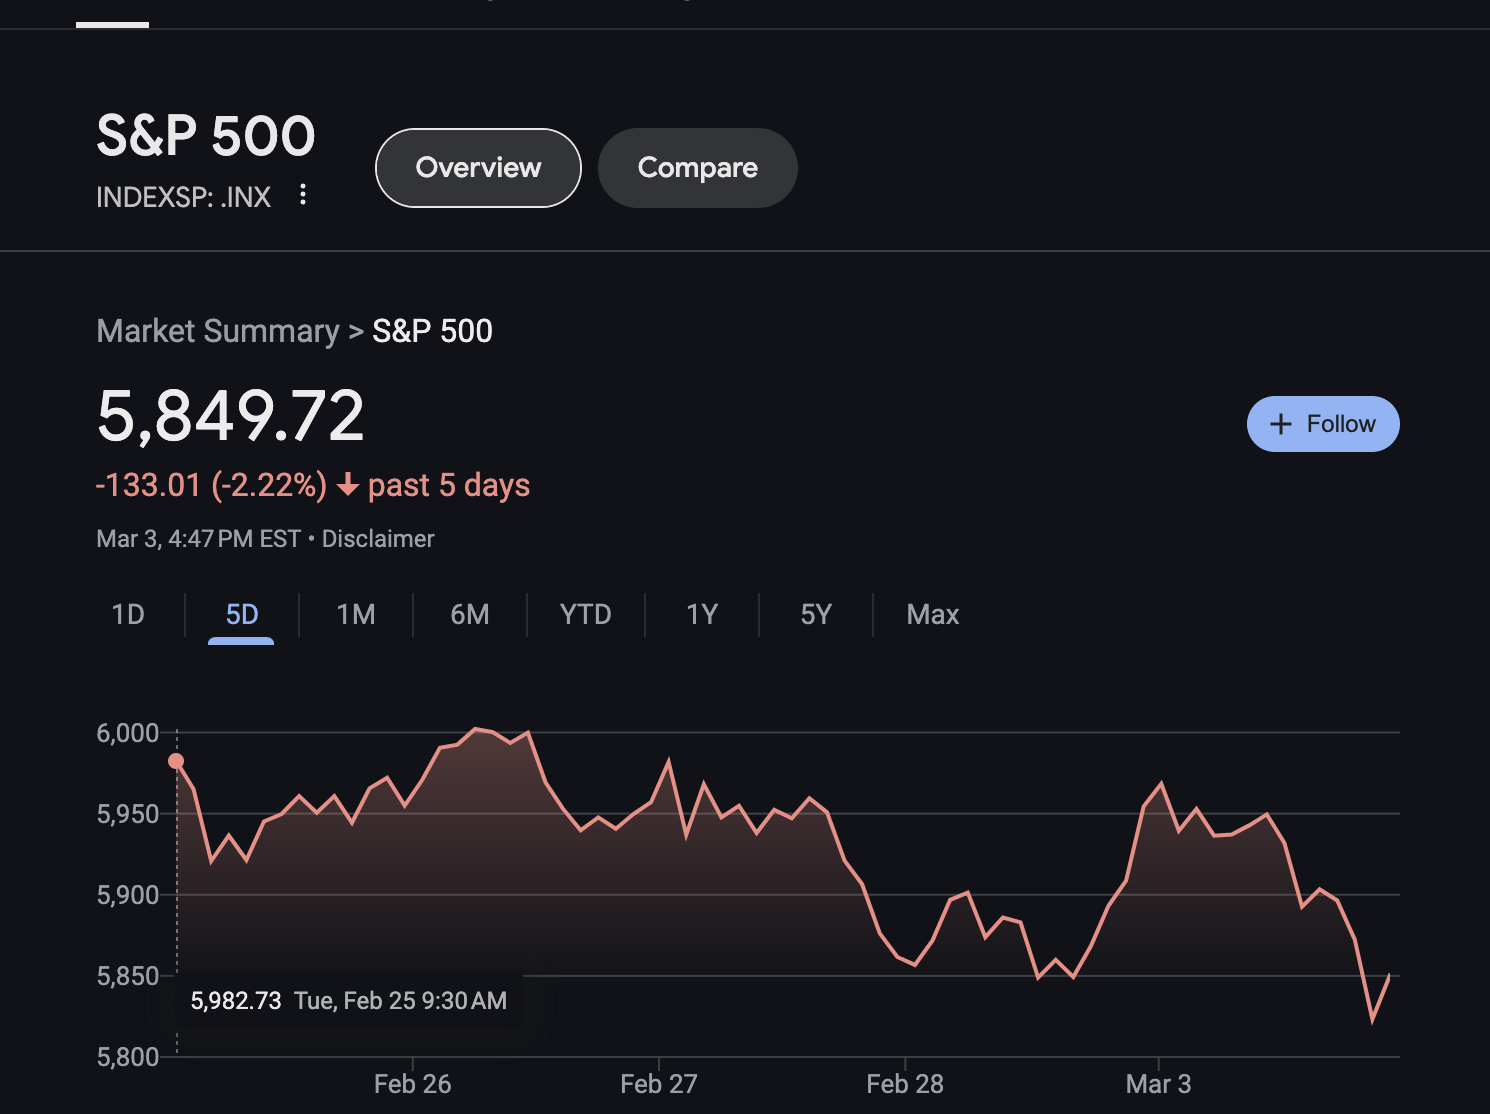The width and height of the screenshot is (1490, 1114).
Task: Click the Feb 28 axis label
Action: pos(905,1084)
